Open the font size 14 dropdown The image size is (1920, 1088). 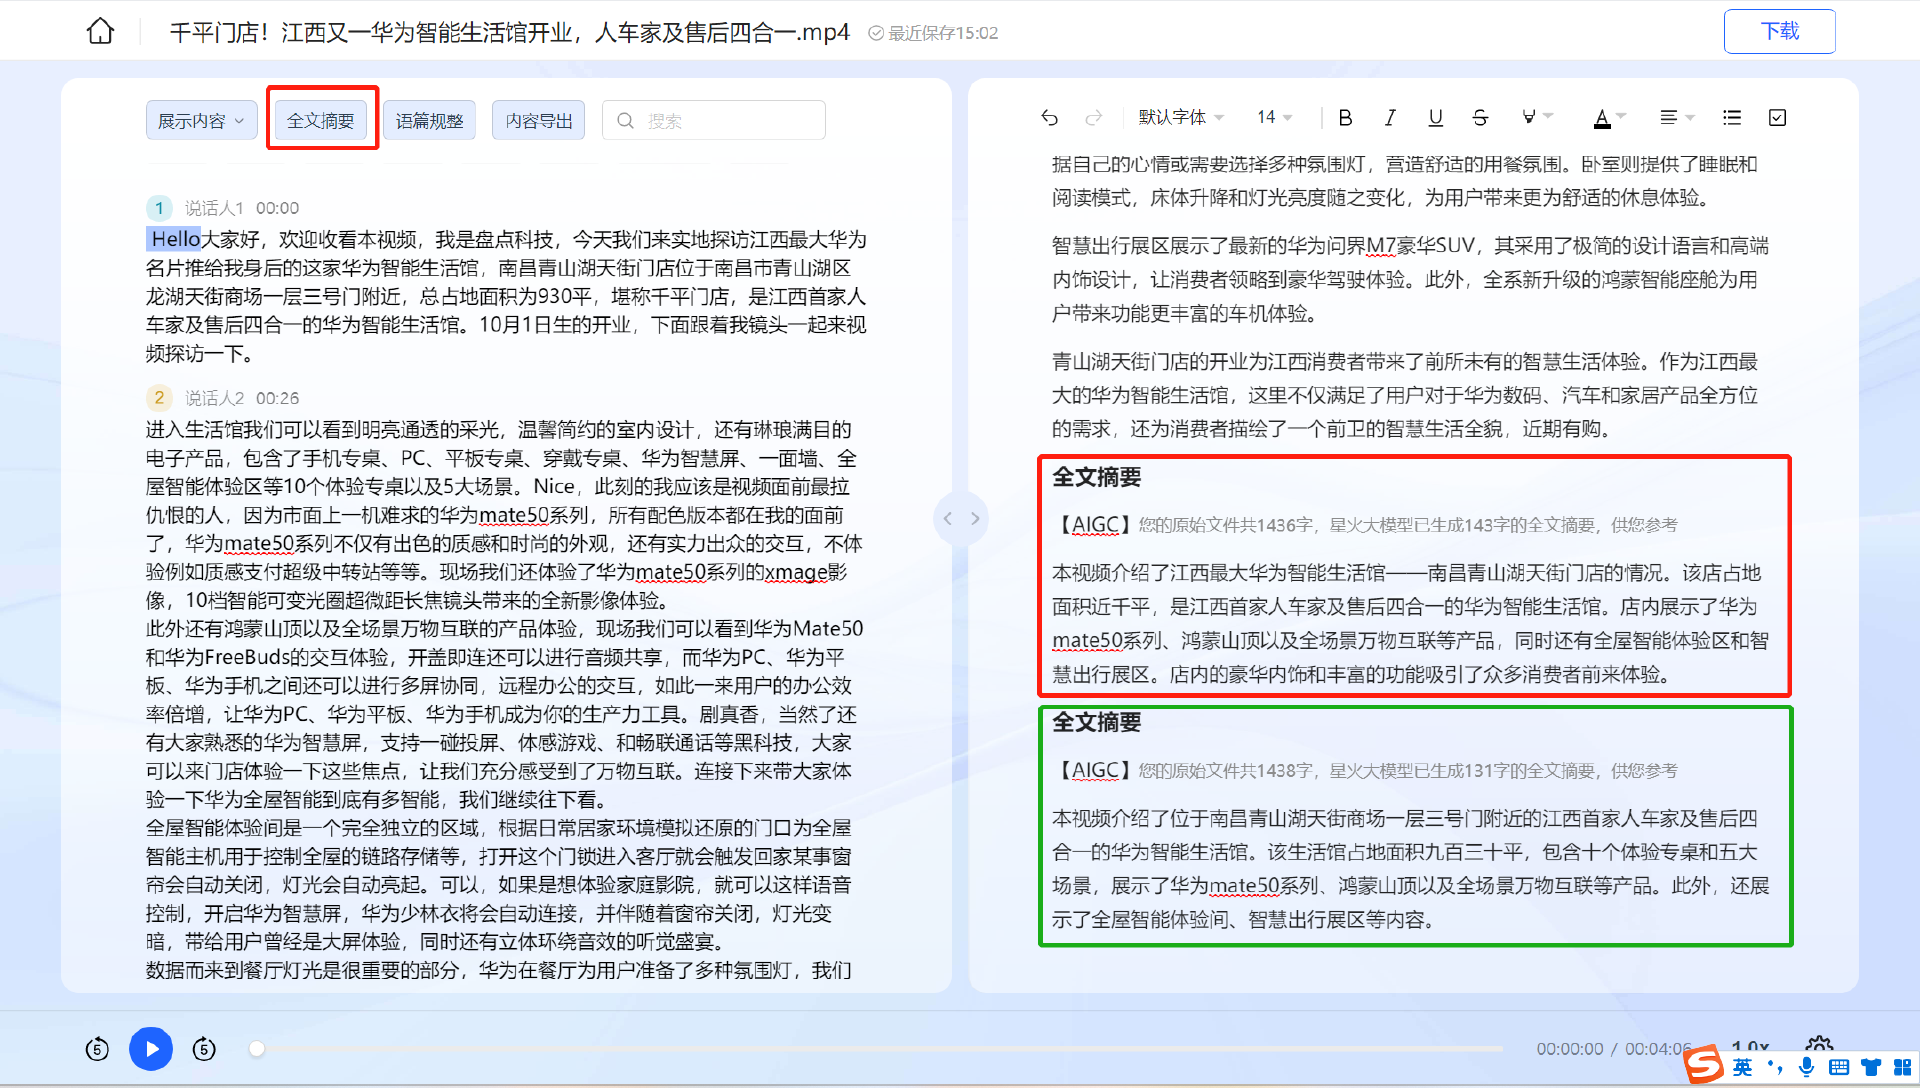tap(1274, 118)
